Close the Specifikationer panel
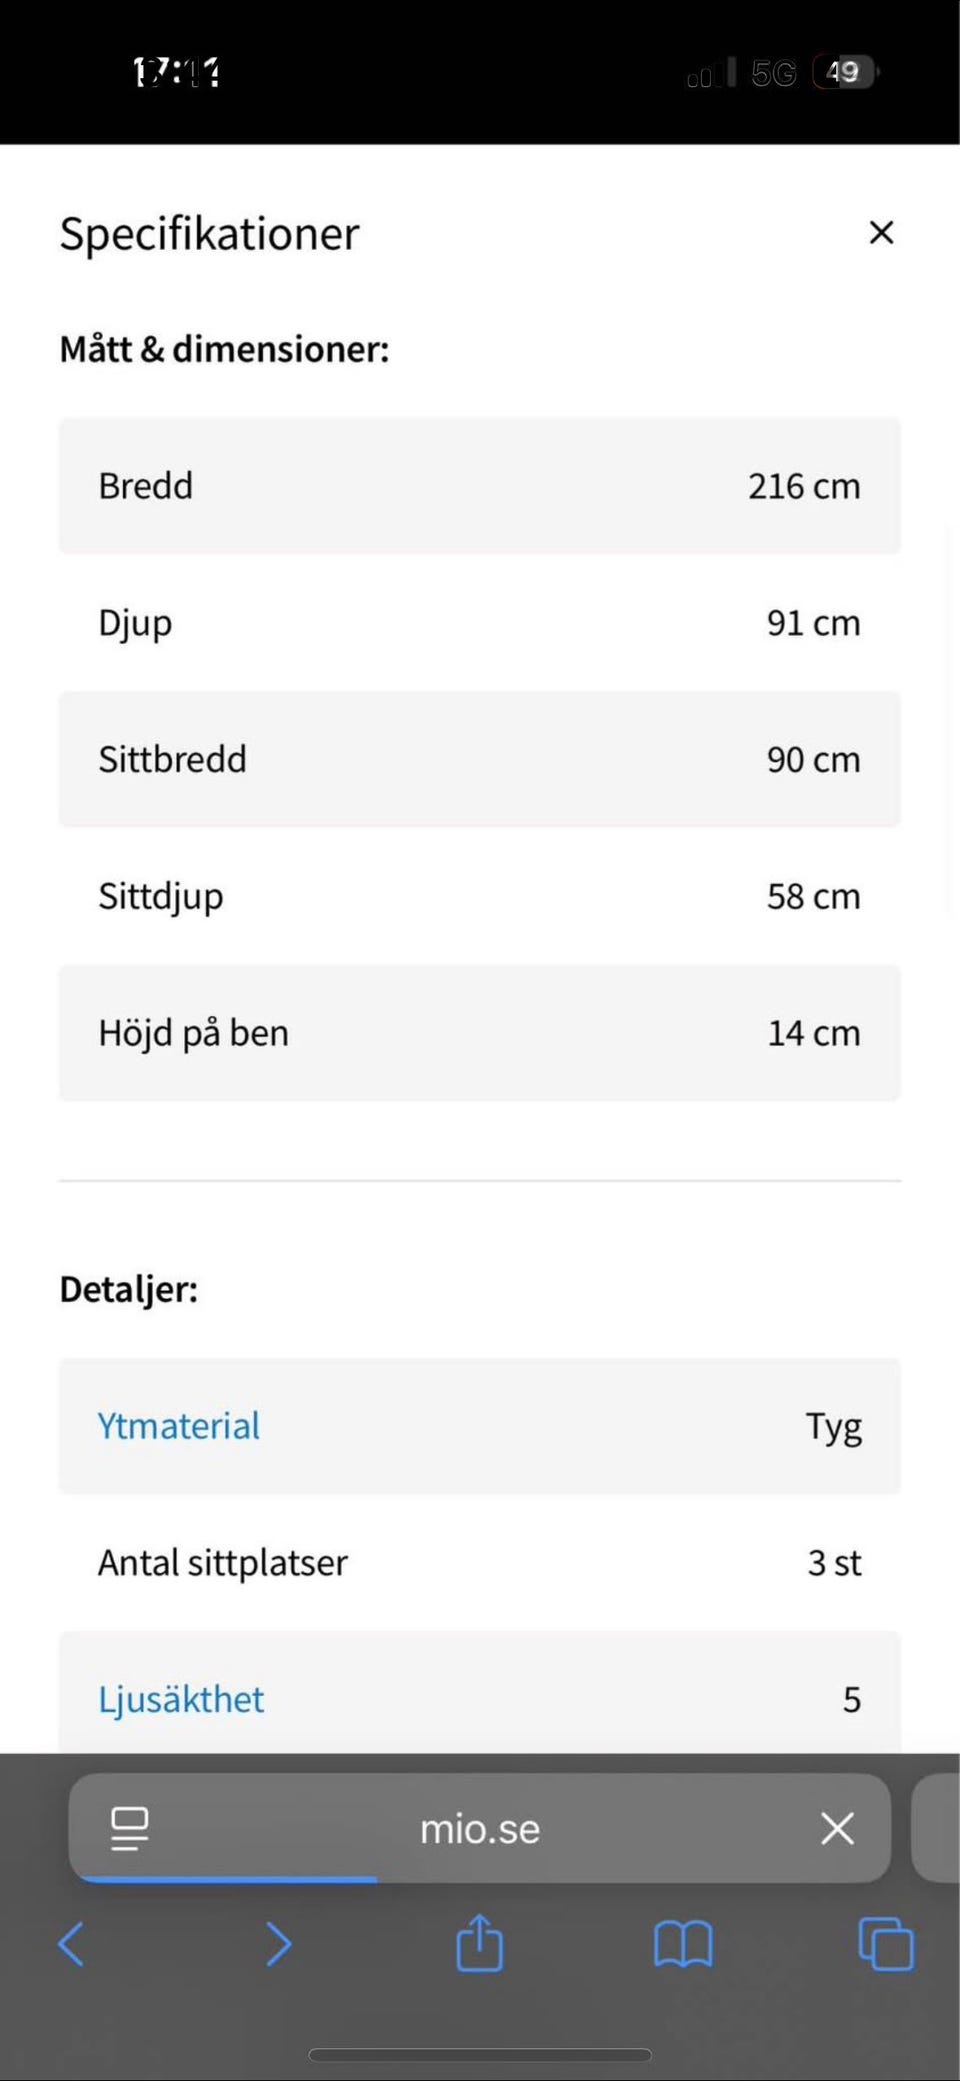Screen dimensions: 960x2081 (881, 233)
